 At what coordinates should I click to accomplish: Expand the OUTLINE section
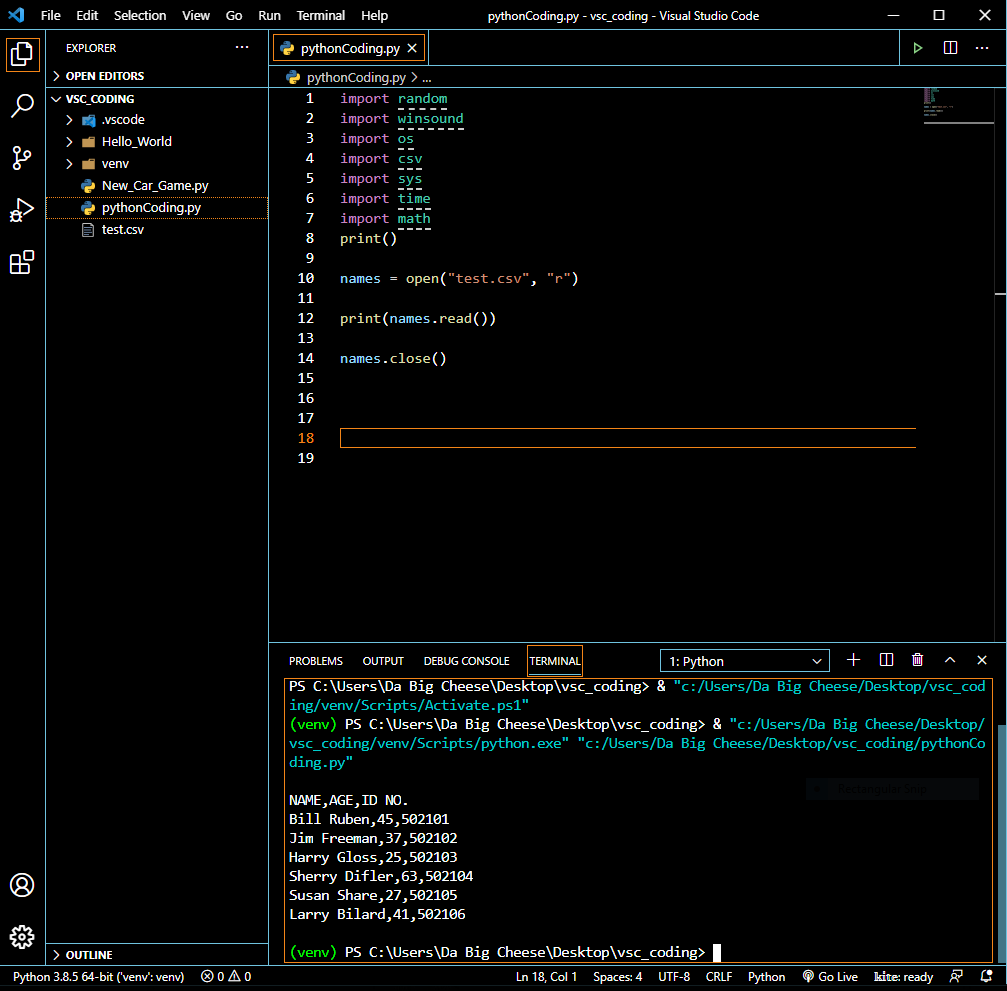[x=89, y=955]
